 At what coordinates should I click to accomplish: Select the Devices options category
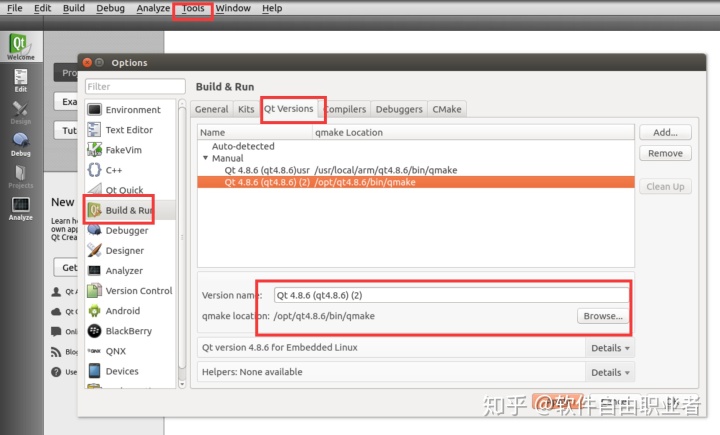tap(130, 371)
